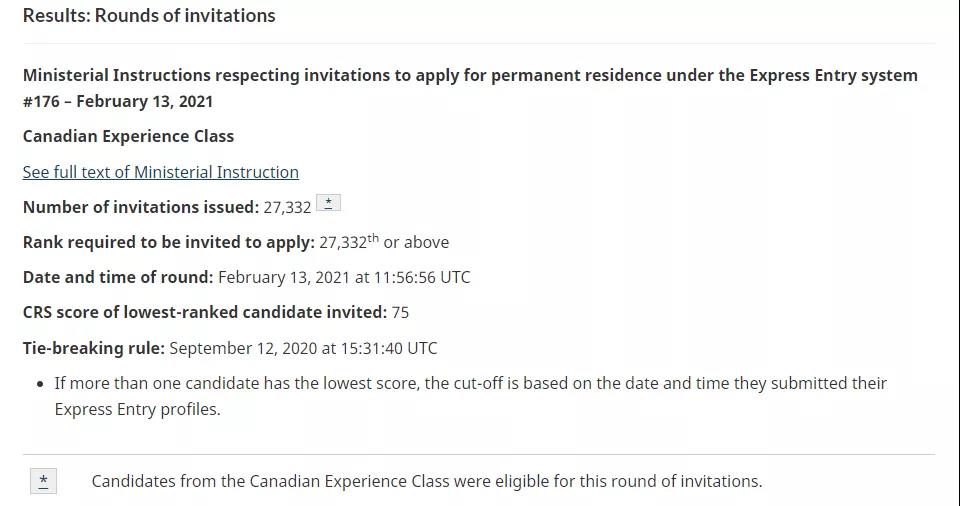Click "Rank required to be invited to apply" label
This screenshot has height=506, width=960.
[168, 242]
